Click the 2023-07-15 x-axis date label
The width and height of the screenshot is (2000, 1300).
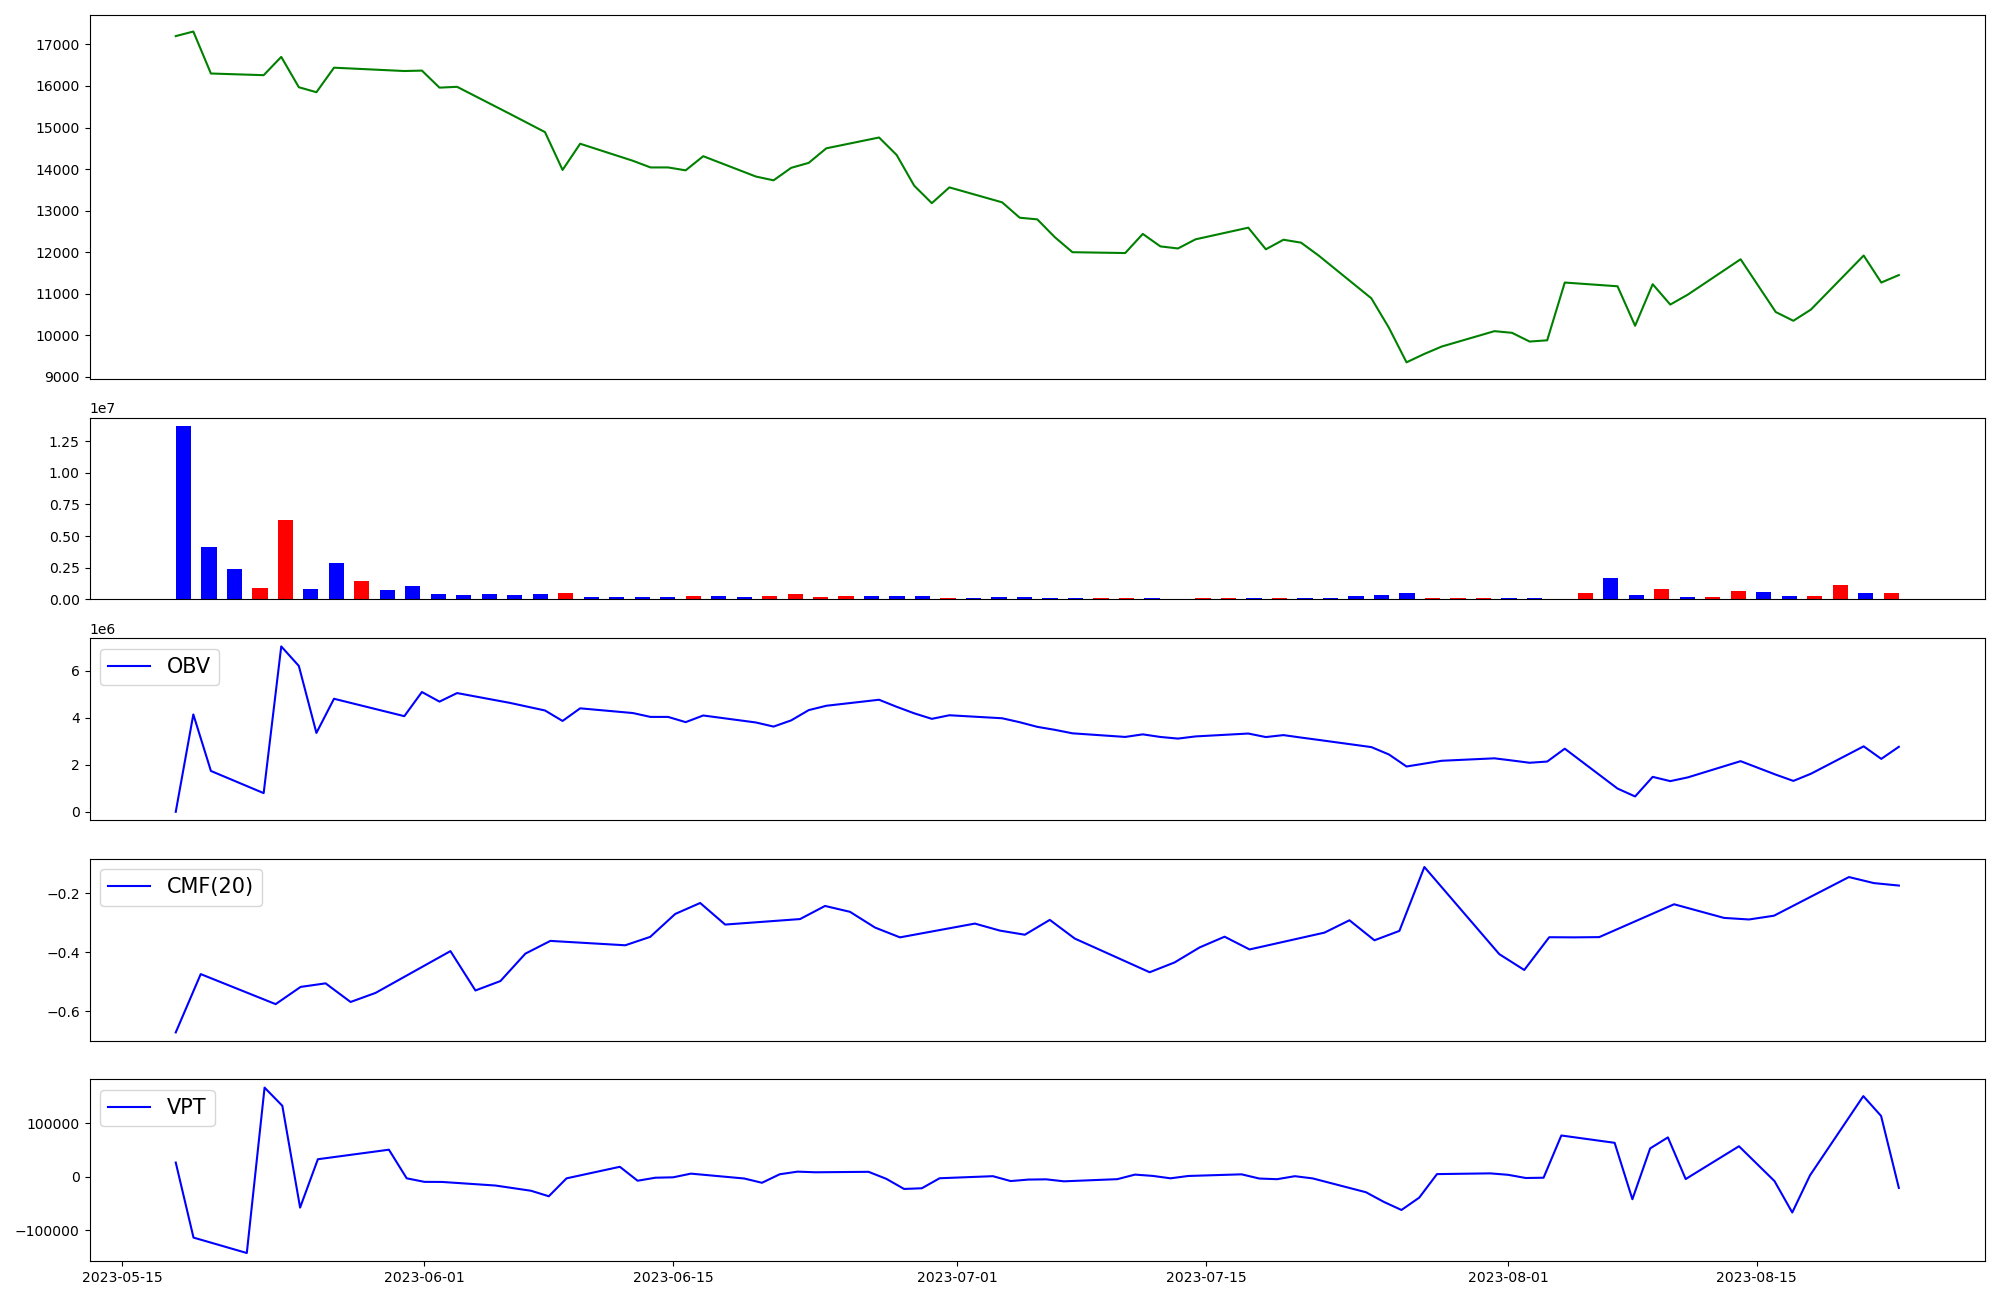pyautogui.click(x=1206, y=1277)
